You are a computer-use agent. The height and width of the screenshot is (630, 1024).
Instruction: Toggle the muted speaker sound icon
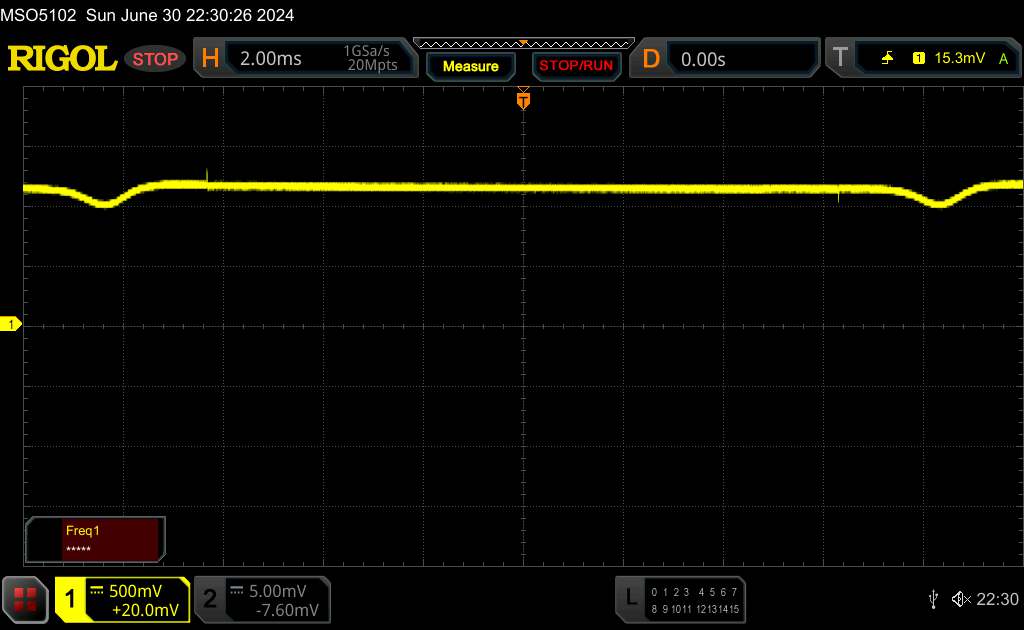click(x=961, y=599)
